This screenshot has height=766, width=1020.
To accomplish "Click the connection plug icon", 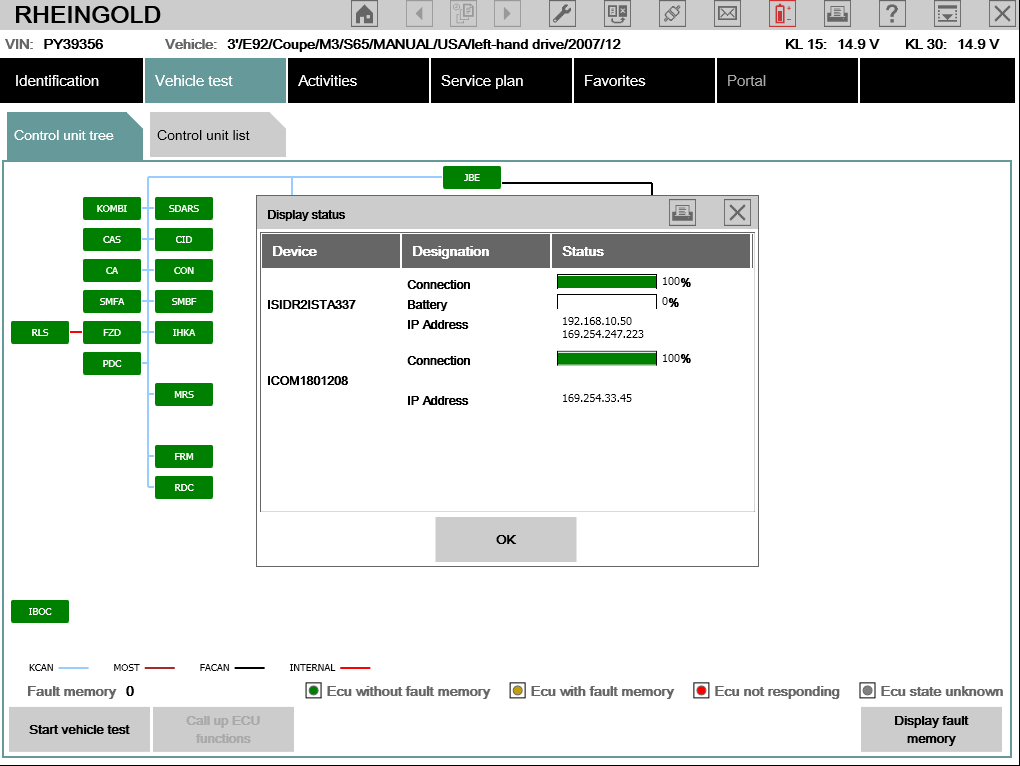I will pos(672,14).
